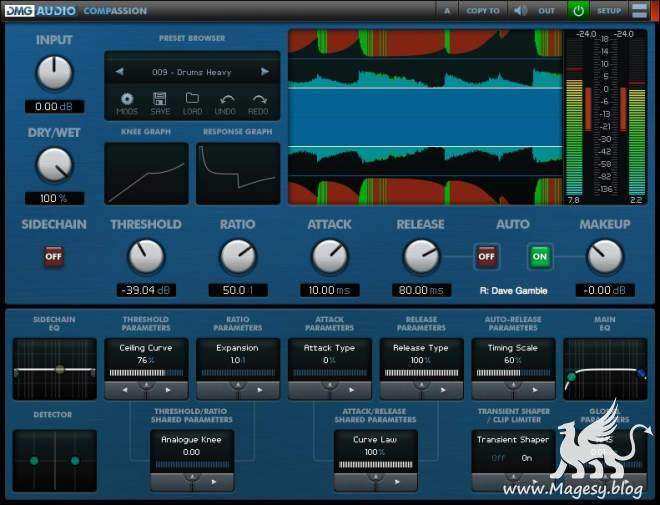Toggle the Sidechain OFF switch
The height and width of the screenshot is (505, 660).
point(54,256)
